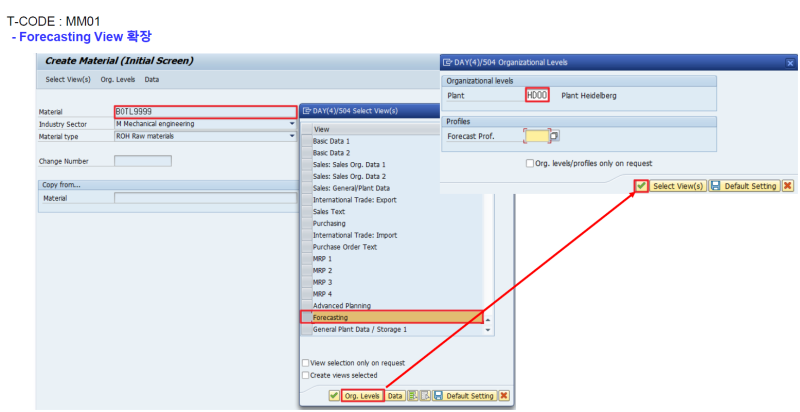Toggle Create views selected checkbox
This screenshot has height=412, width=800.
[x=306, y=375]
